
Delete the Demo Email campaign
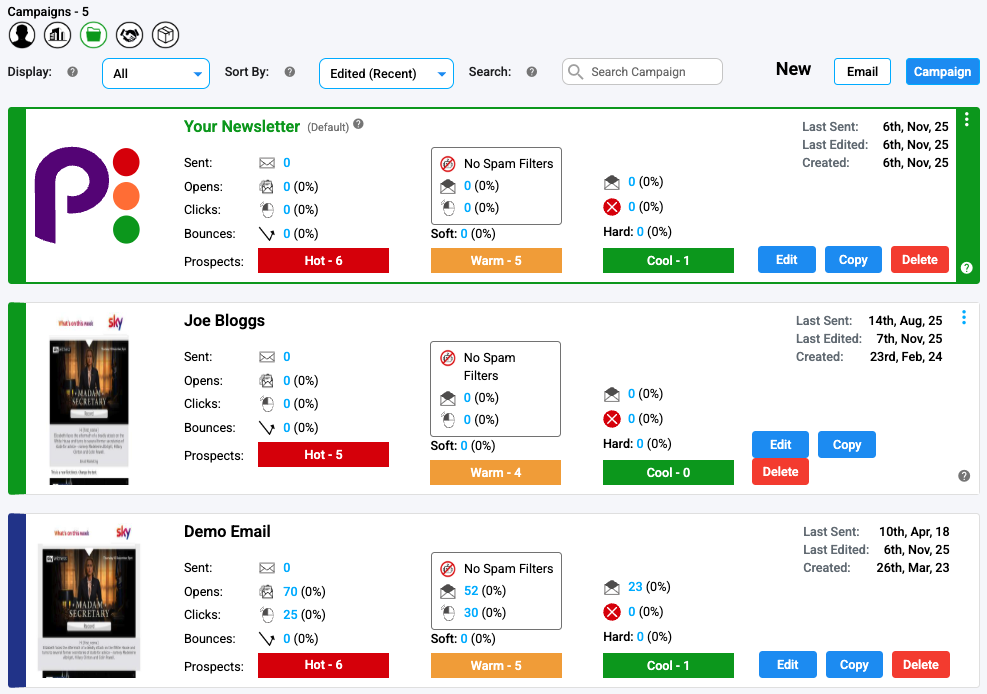click(920, 664)
